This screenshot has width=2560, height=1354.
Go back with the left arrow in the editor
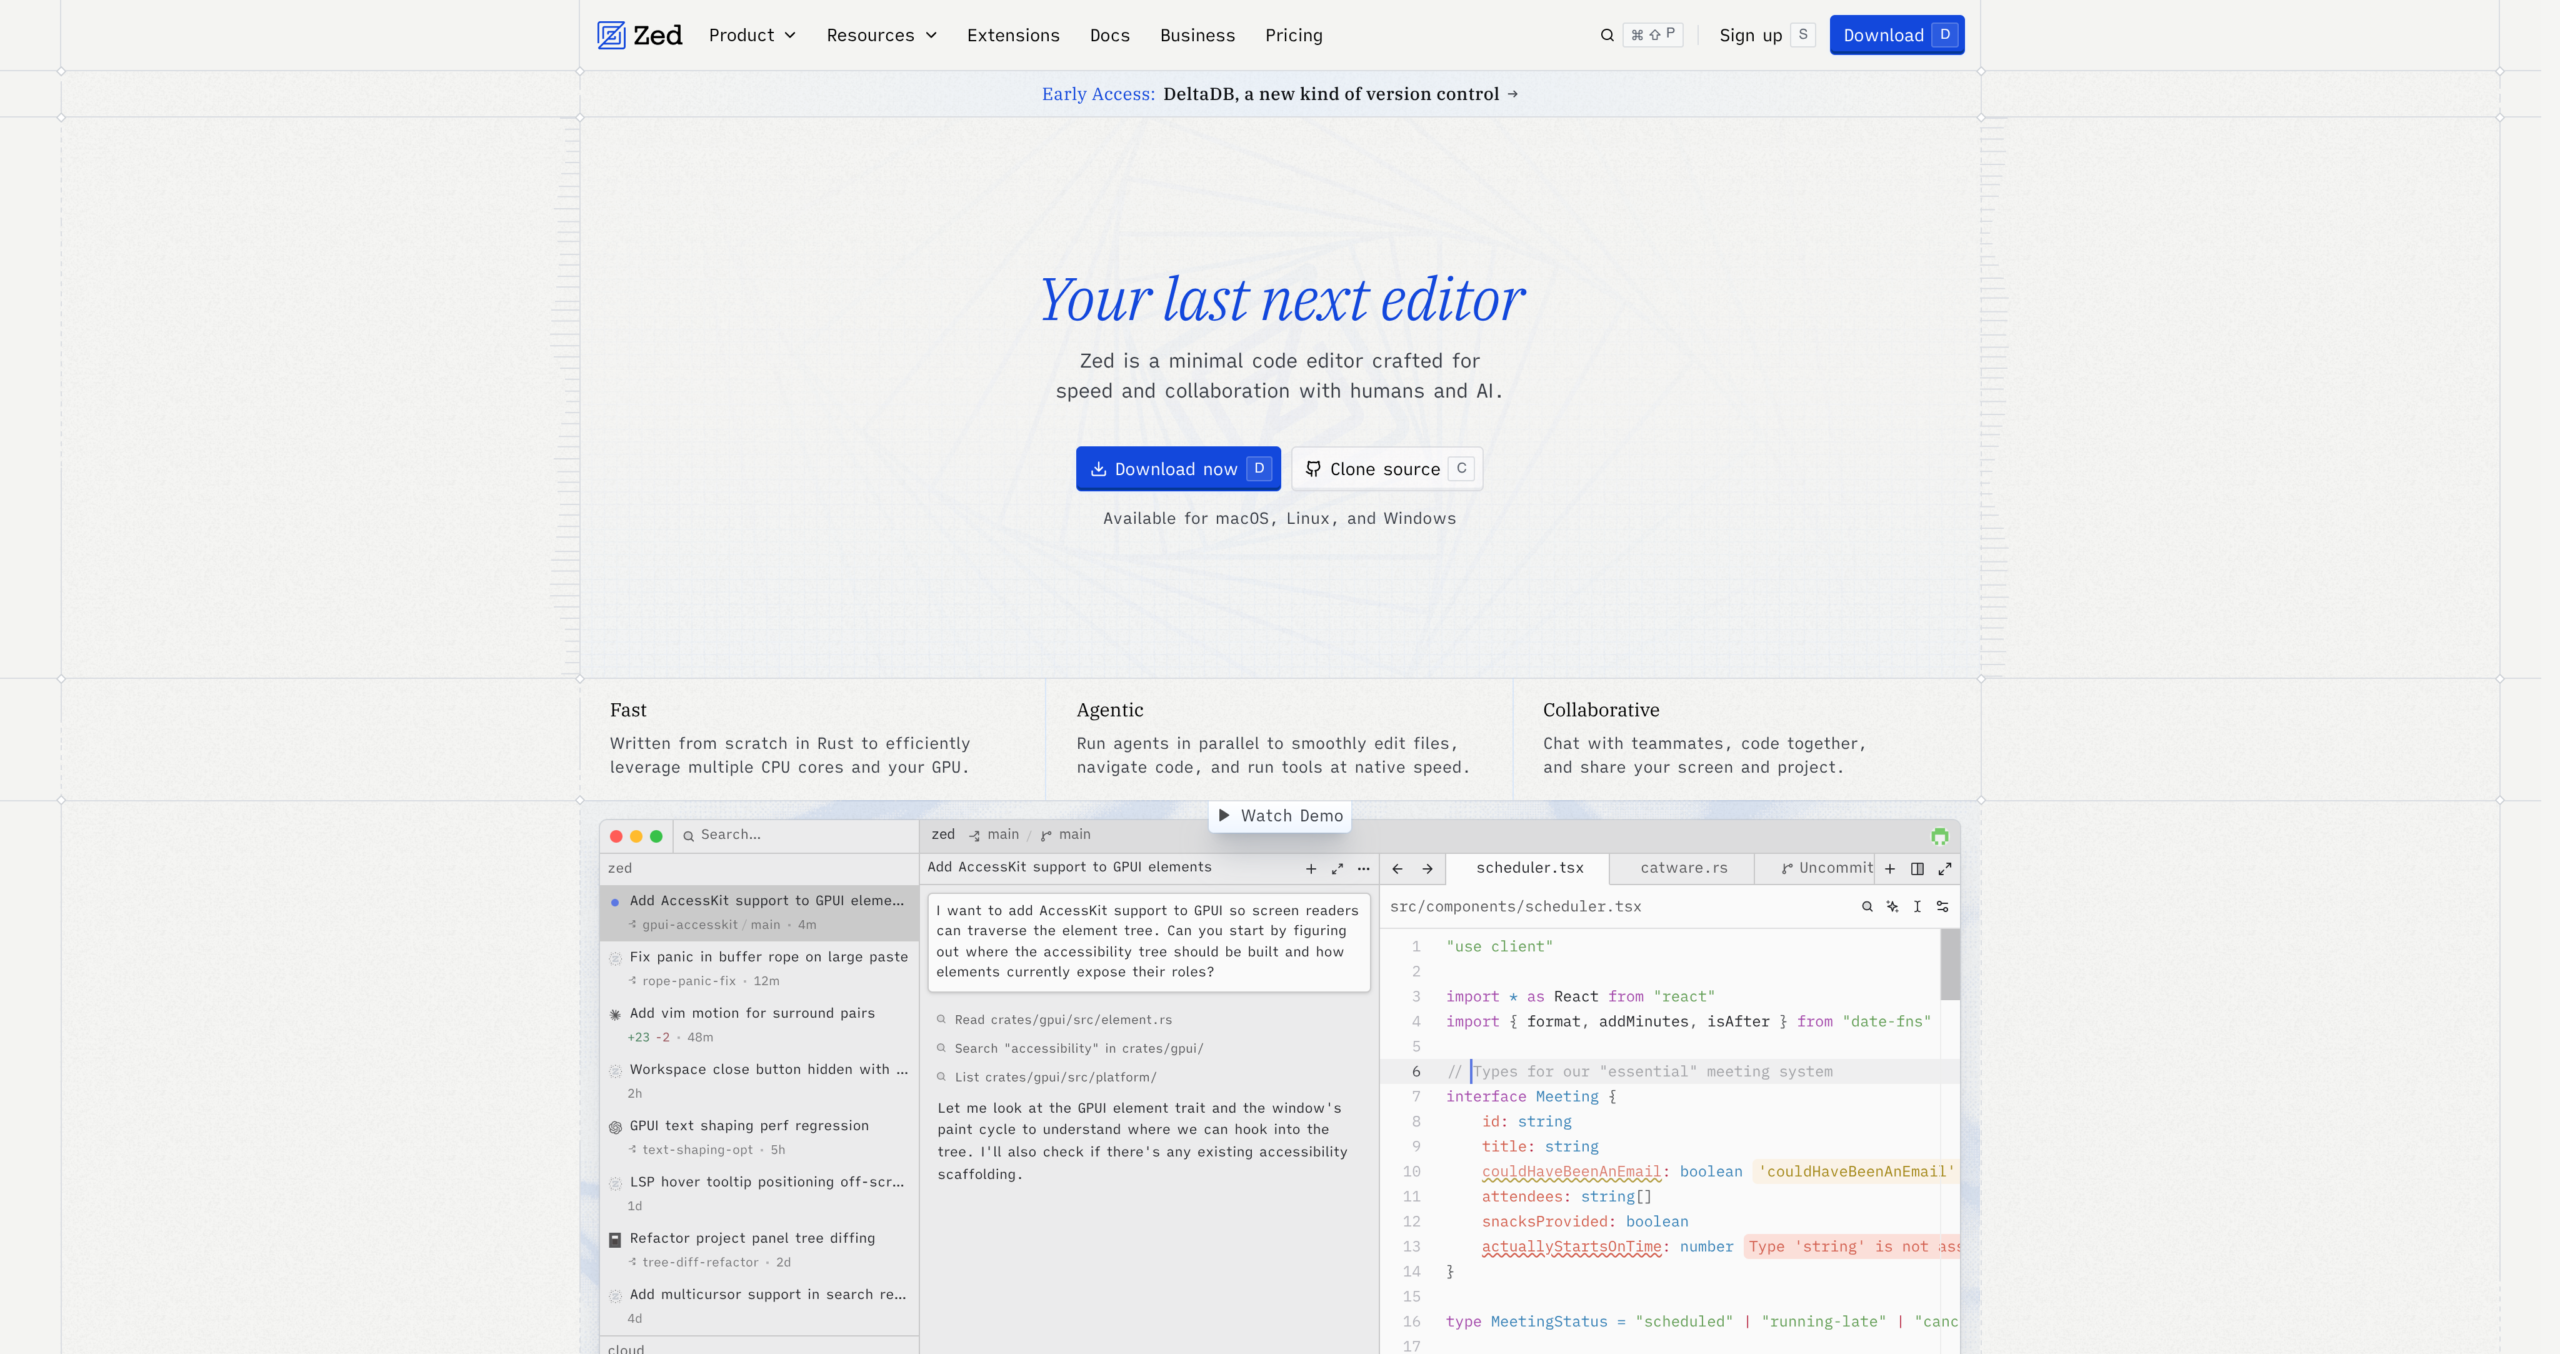[x=1397, y=869]
